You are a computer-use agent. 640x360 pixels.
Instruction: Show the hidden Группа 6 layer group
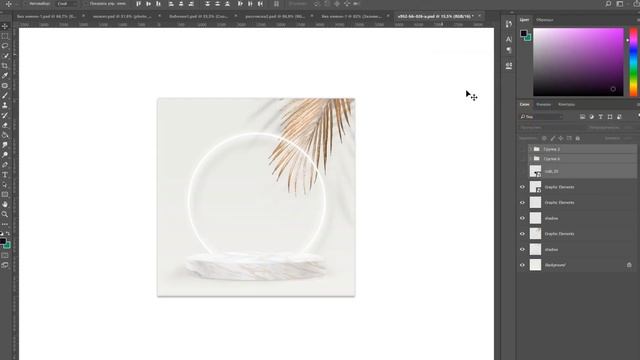pos(522,158)
